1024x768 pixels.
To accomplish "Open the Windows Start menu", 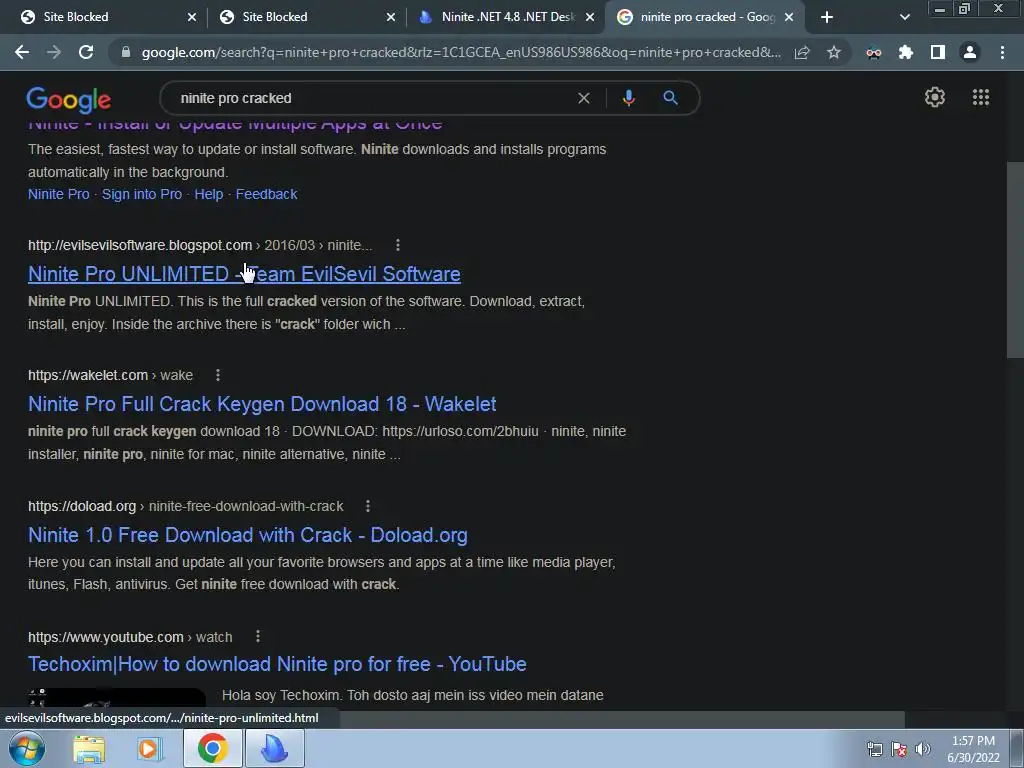I will [27, 748].
